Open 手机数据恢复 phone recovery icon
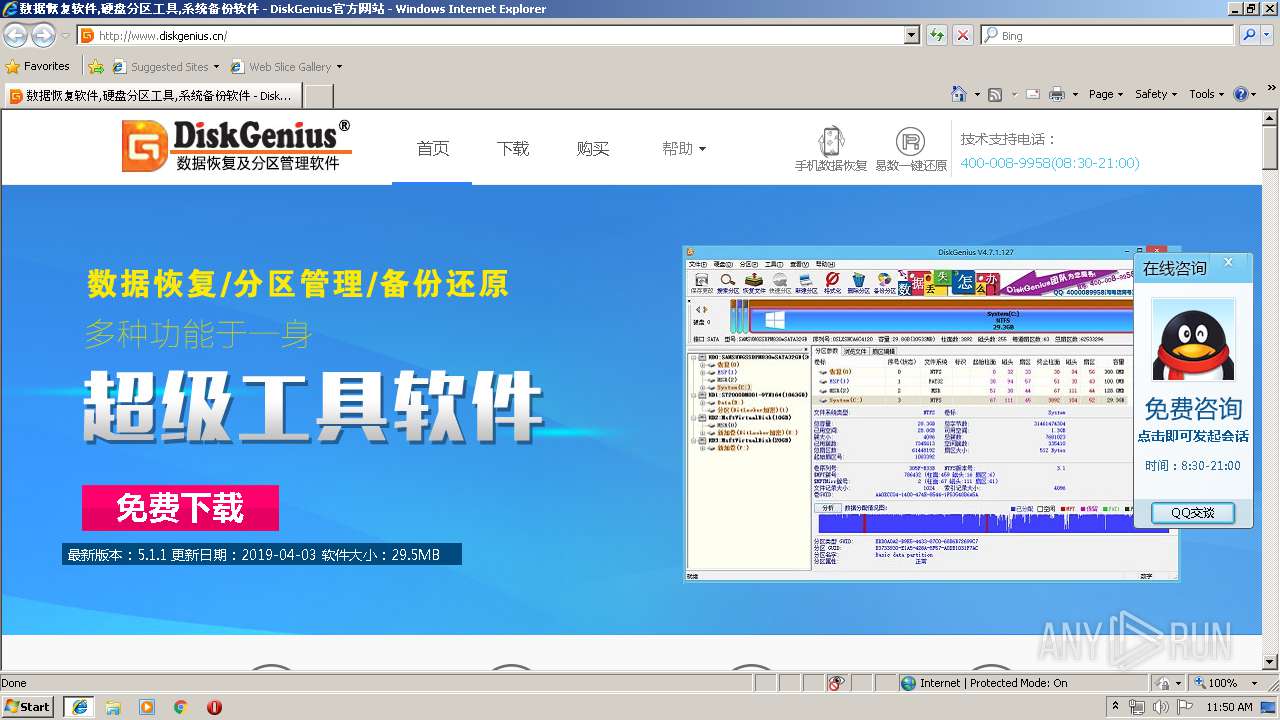Image resolution: width=1280 pixels, height=720 pixels. click(x=831, y=149)
